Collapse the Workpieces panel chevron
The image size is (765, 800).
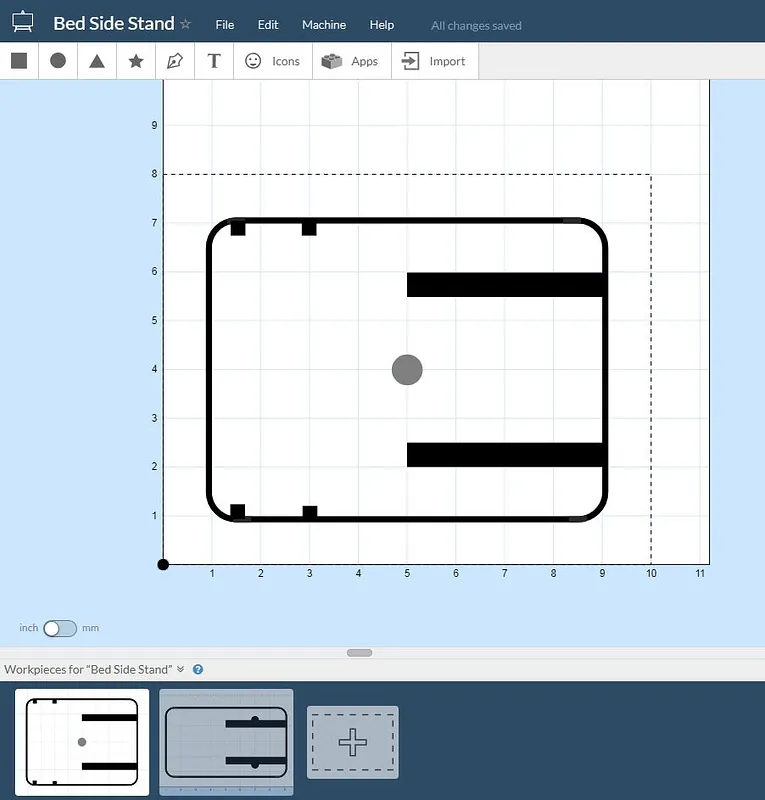click(x=181, y=669)
